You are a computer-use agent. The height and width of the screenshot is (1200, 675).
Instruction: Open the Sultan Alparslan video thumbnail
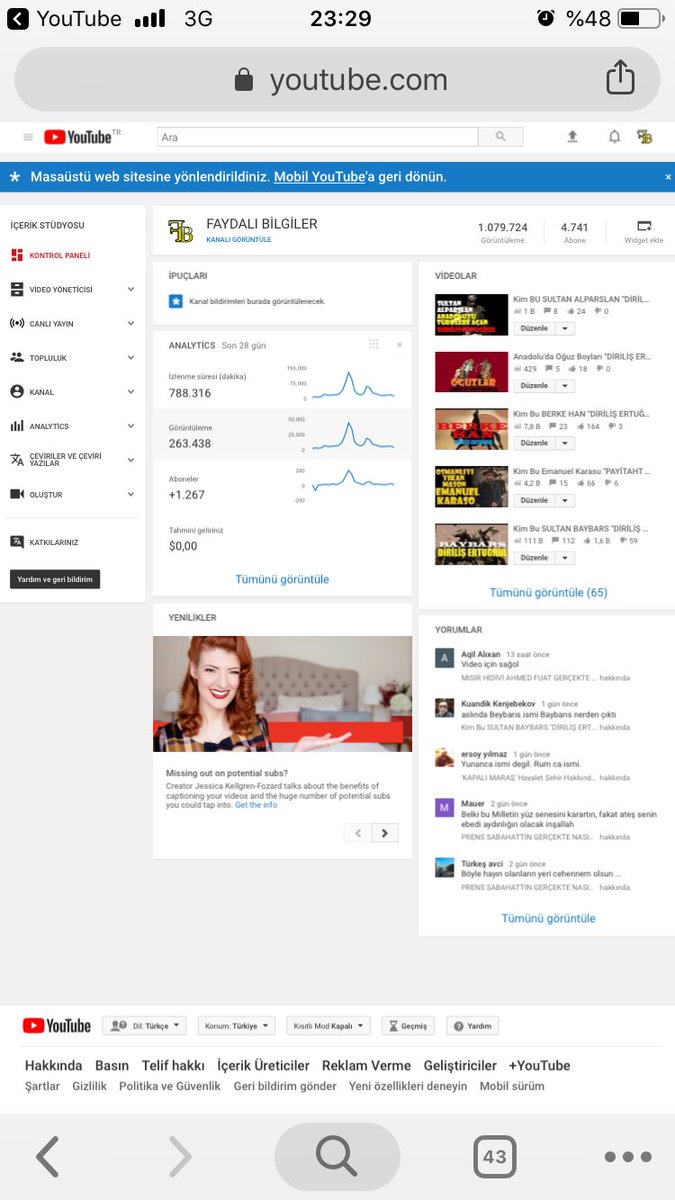[472, 314]
